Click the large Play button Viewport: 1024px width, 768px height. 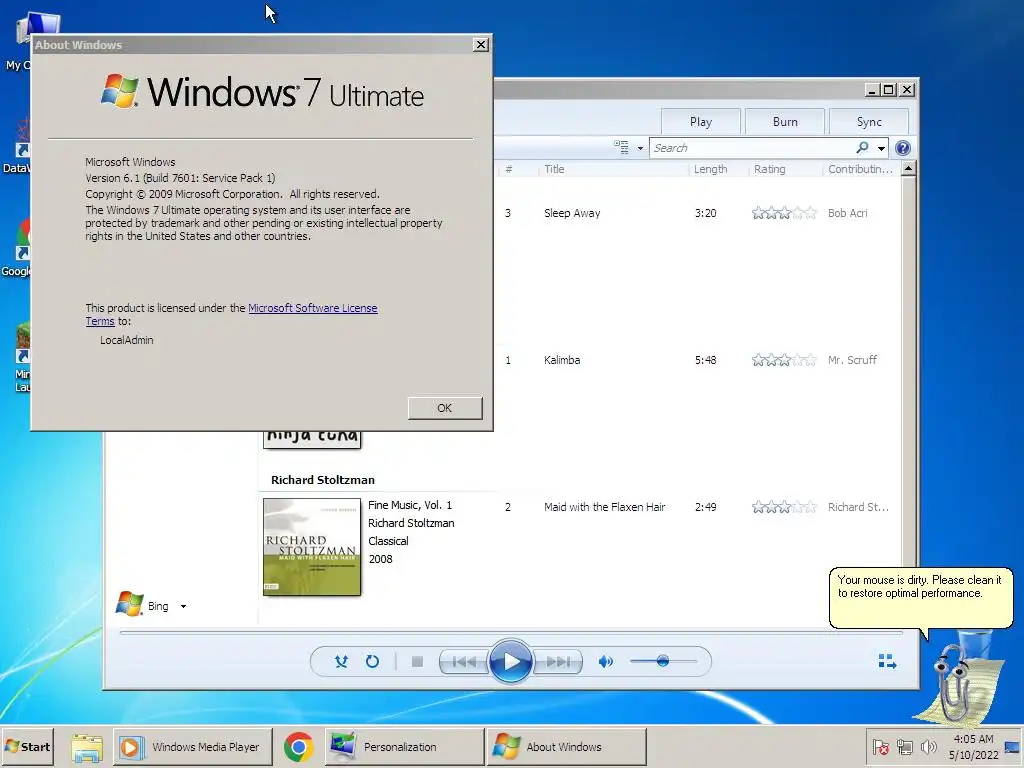coord(510,662)
